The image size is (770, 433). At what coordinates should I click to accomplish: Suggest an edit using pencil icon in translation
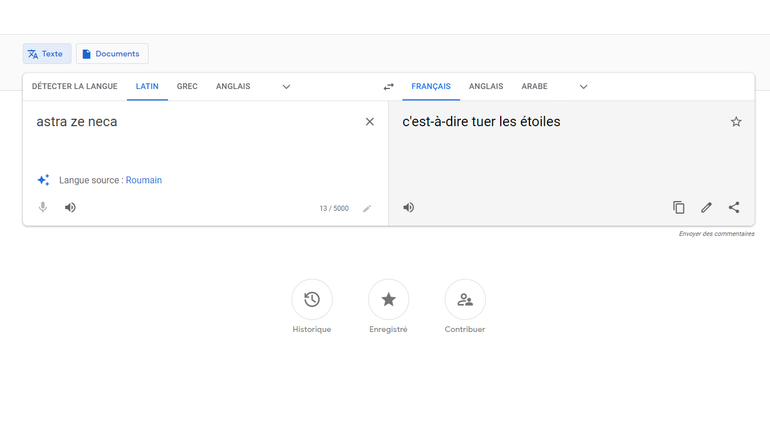point(706,208)
